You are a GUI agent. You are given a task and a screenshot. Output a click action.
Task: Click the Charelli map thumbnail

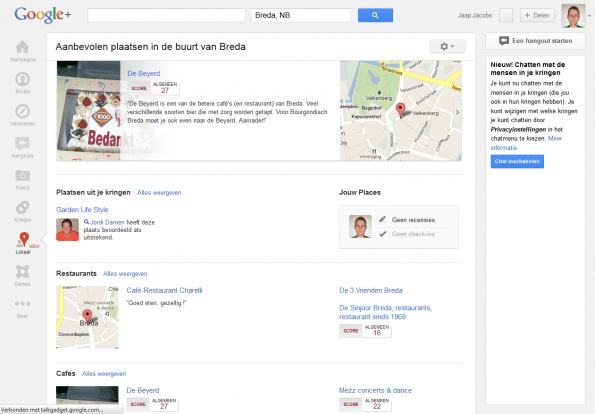[x=87, y=317]
